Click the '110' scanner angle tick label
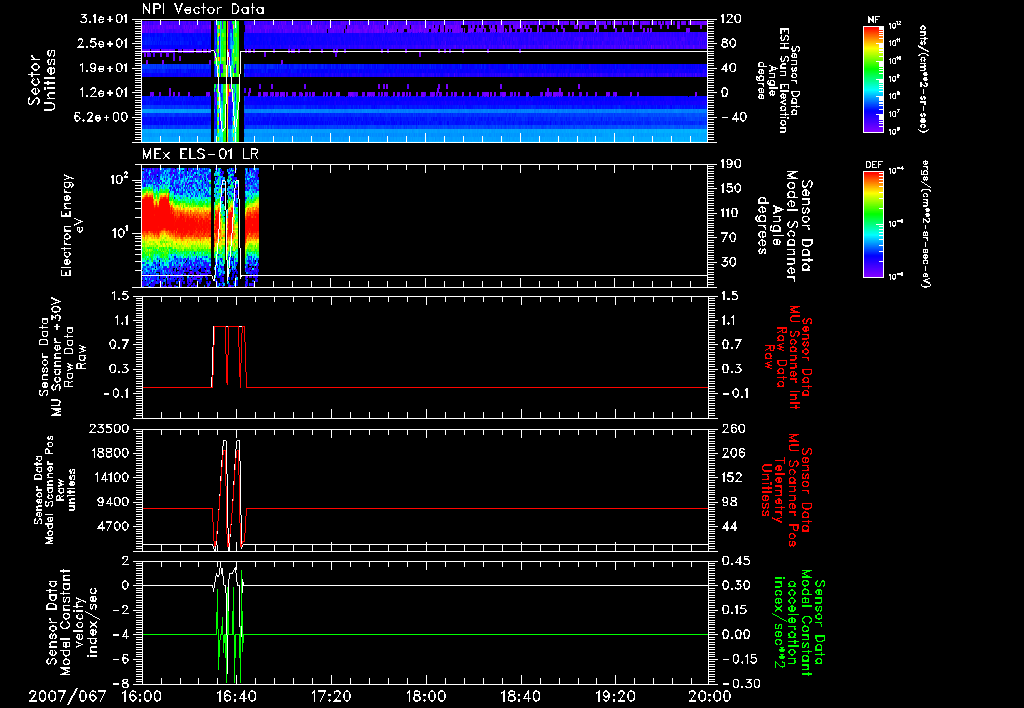 [731, 213]
